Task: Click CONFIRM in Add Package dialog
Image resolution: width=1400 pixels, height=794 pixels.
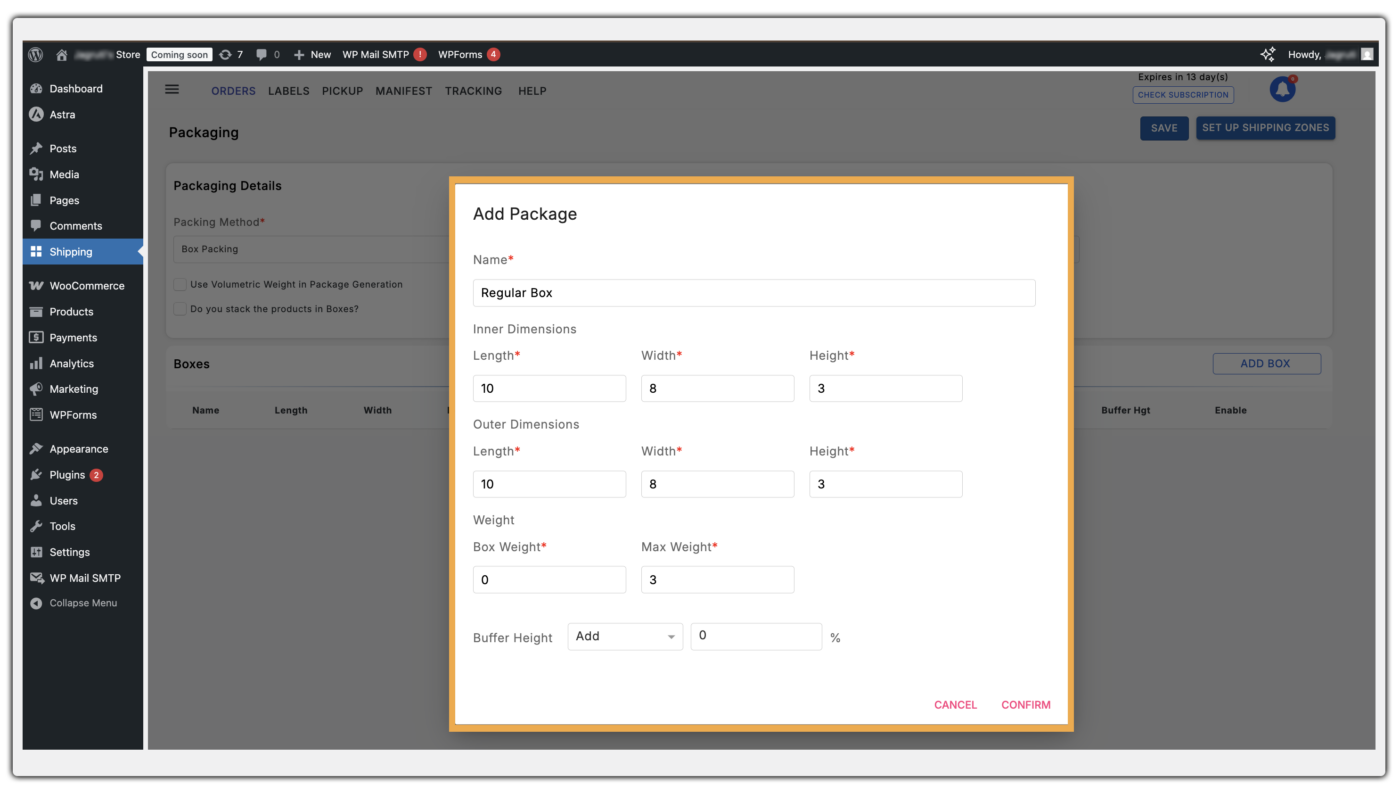Action: [1026, 705]
